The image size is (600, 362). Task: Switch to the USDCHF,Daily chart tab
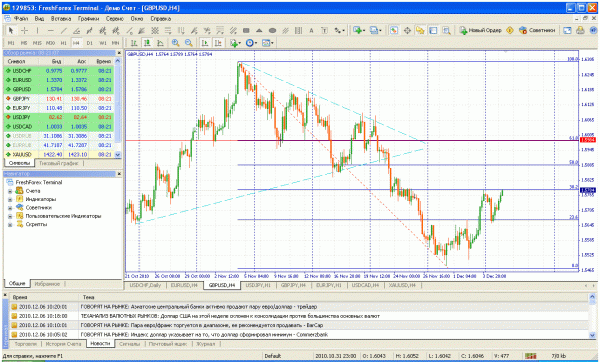145,285
